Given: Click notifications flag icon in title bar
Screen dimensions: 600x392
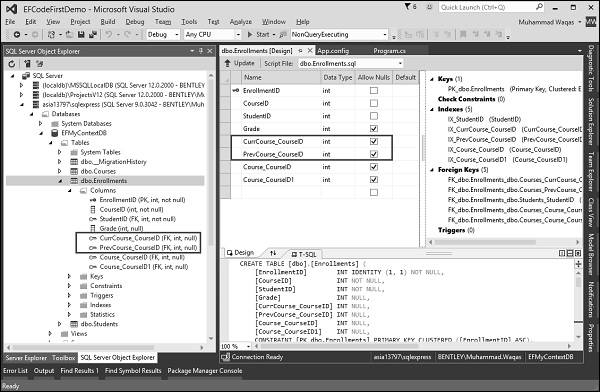Looking at the screenshot, I should (x=408, y=7).
